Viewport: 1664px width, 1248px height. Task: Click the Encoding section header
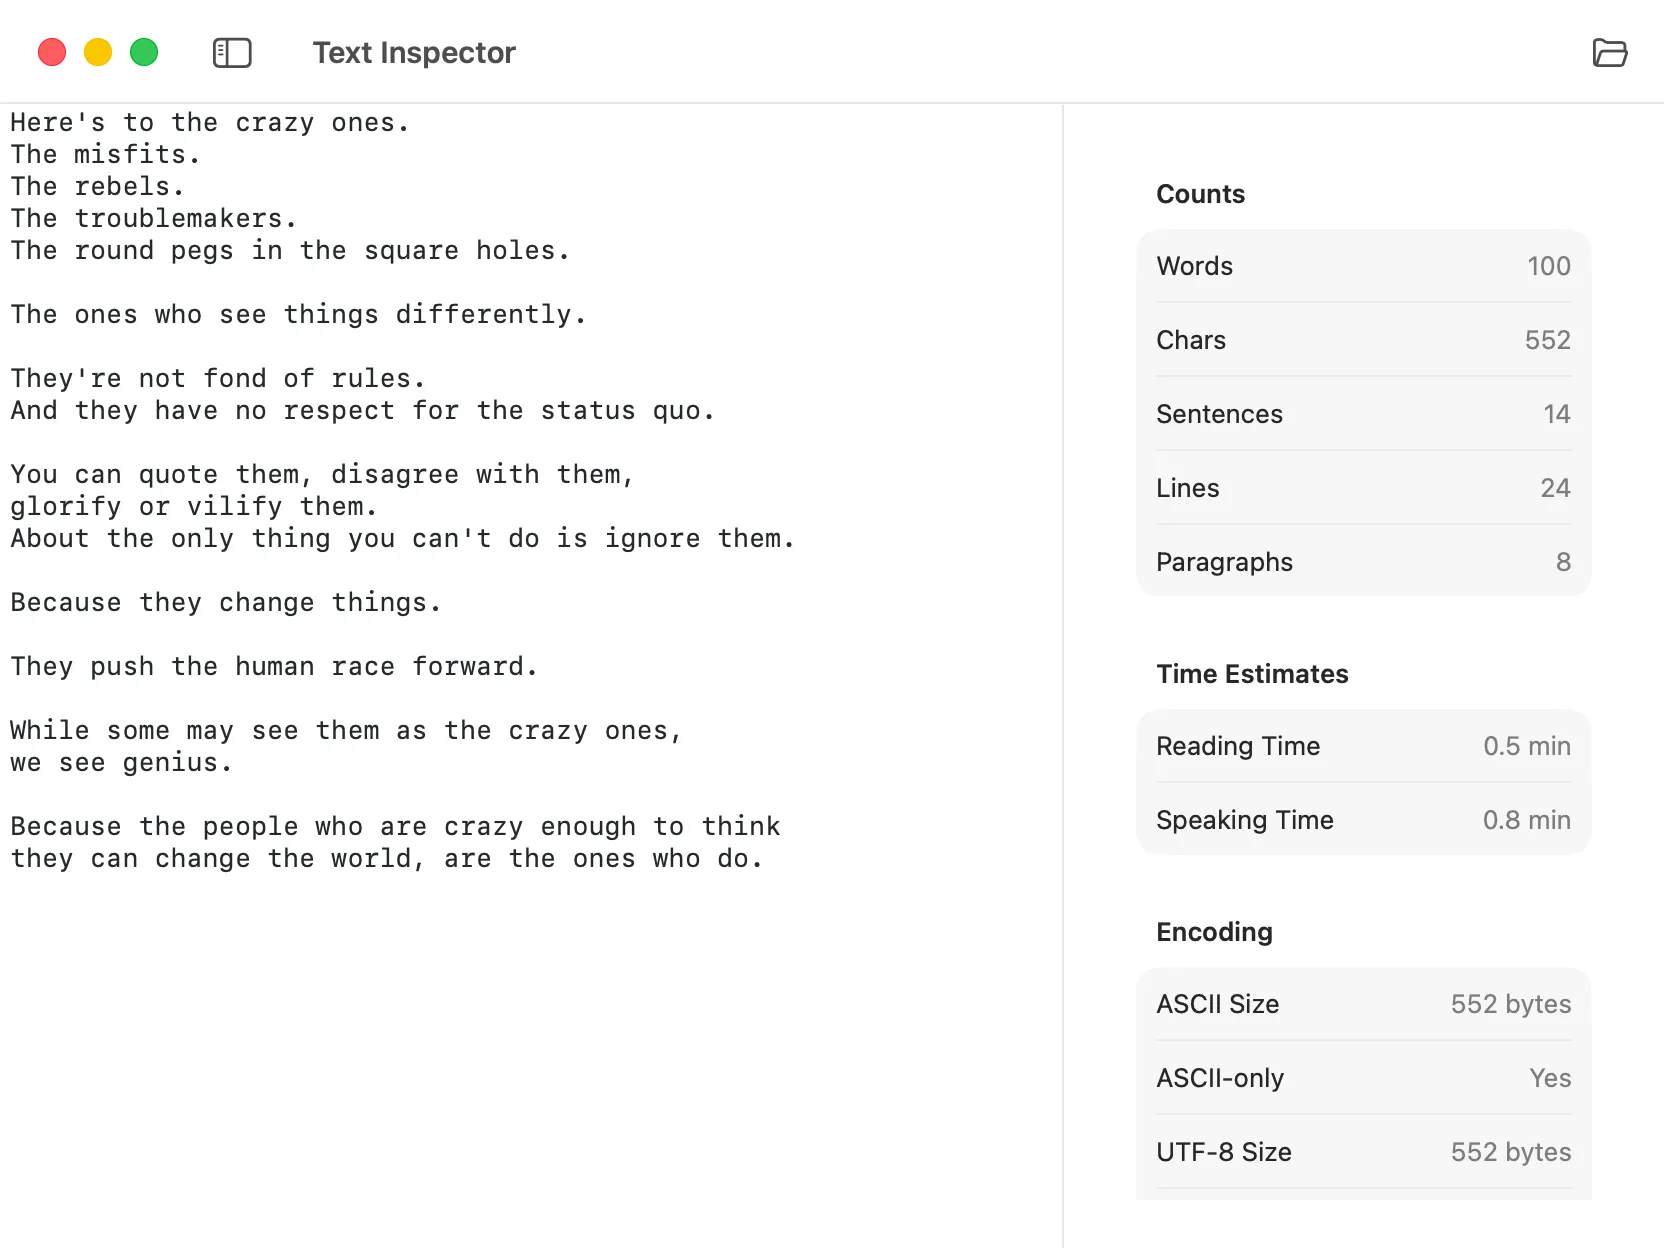click(x=1213, y=931)
